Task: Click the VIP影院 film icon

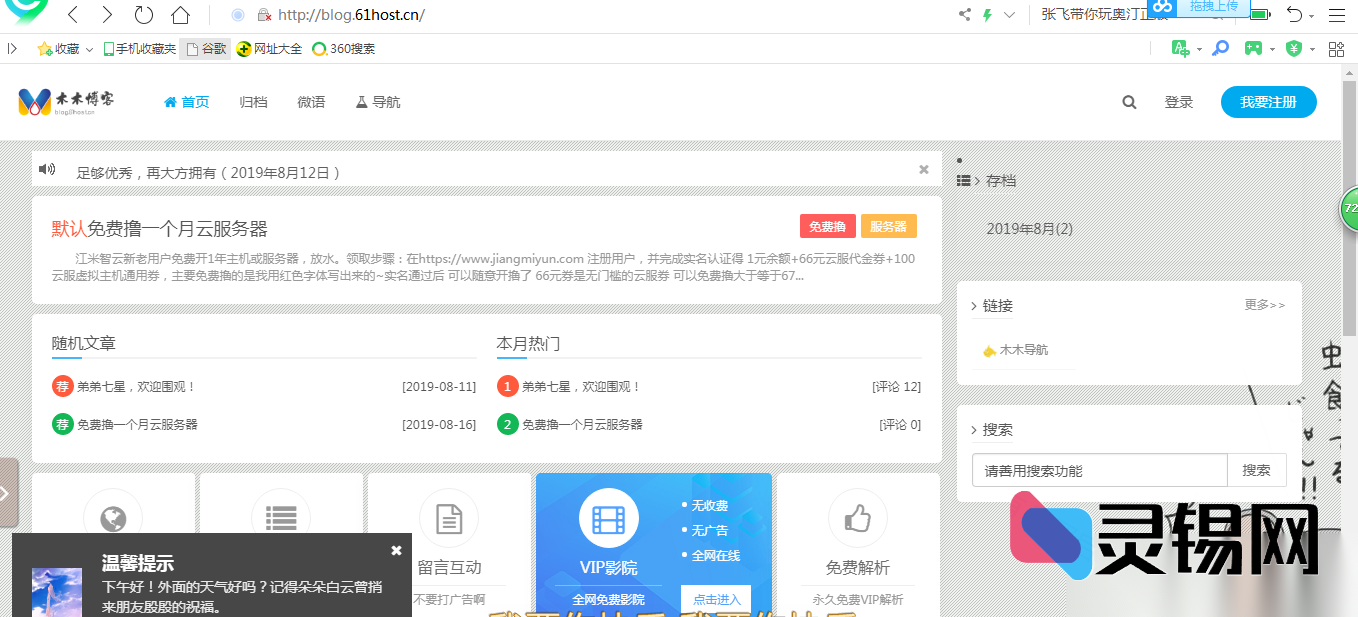Action: pos(609,518)
